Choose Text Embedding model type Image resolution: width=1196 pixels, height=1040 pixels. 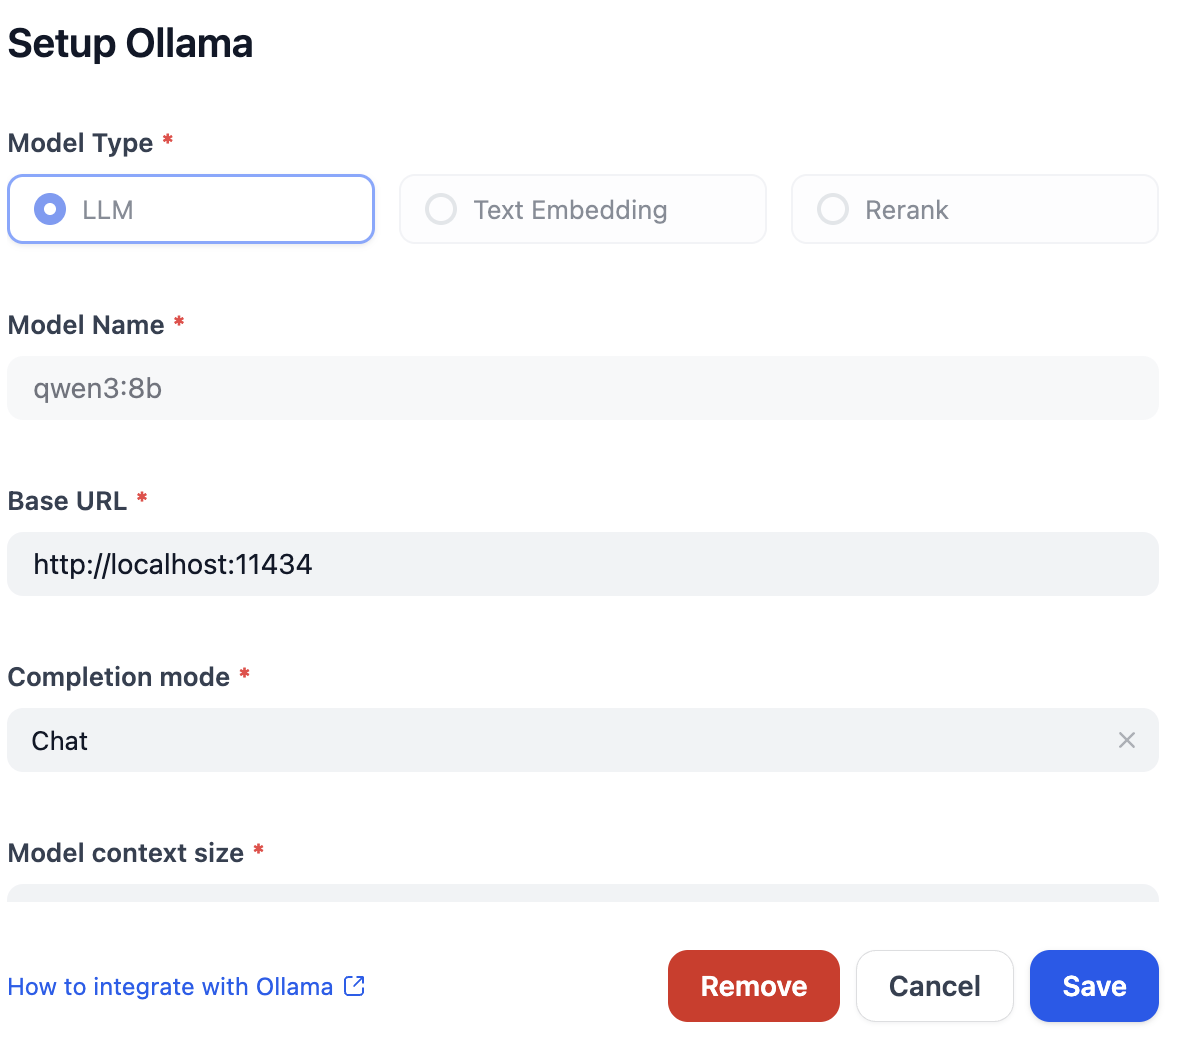click(x=583, y=209)
